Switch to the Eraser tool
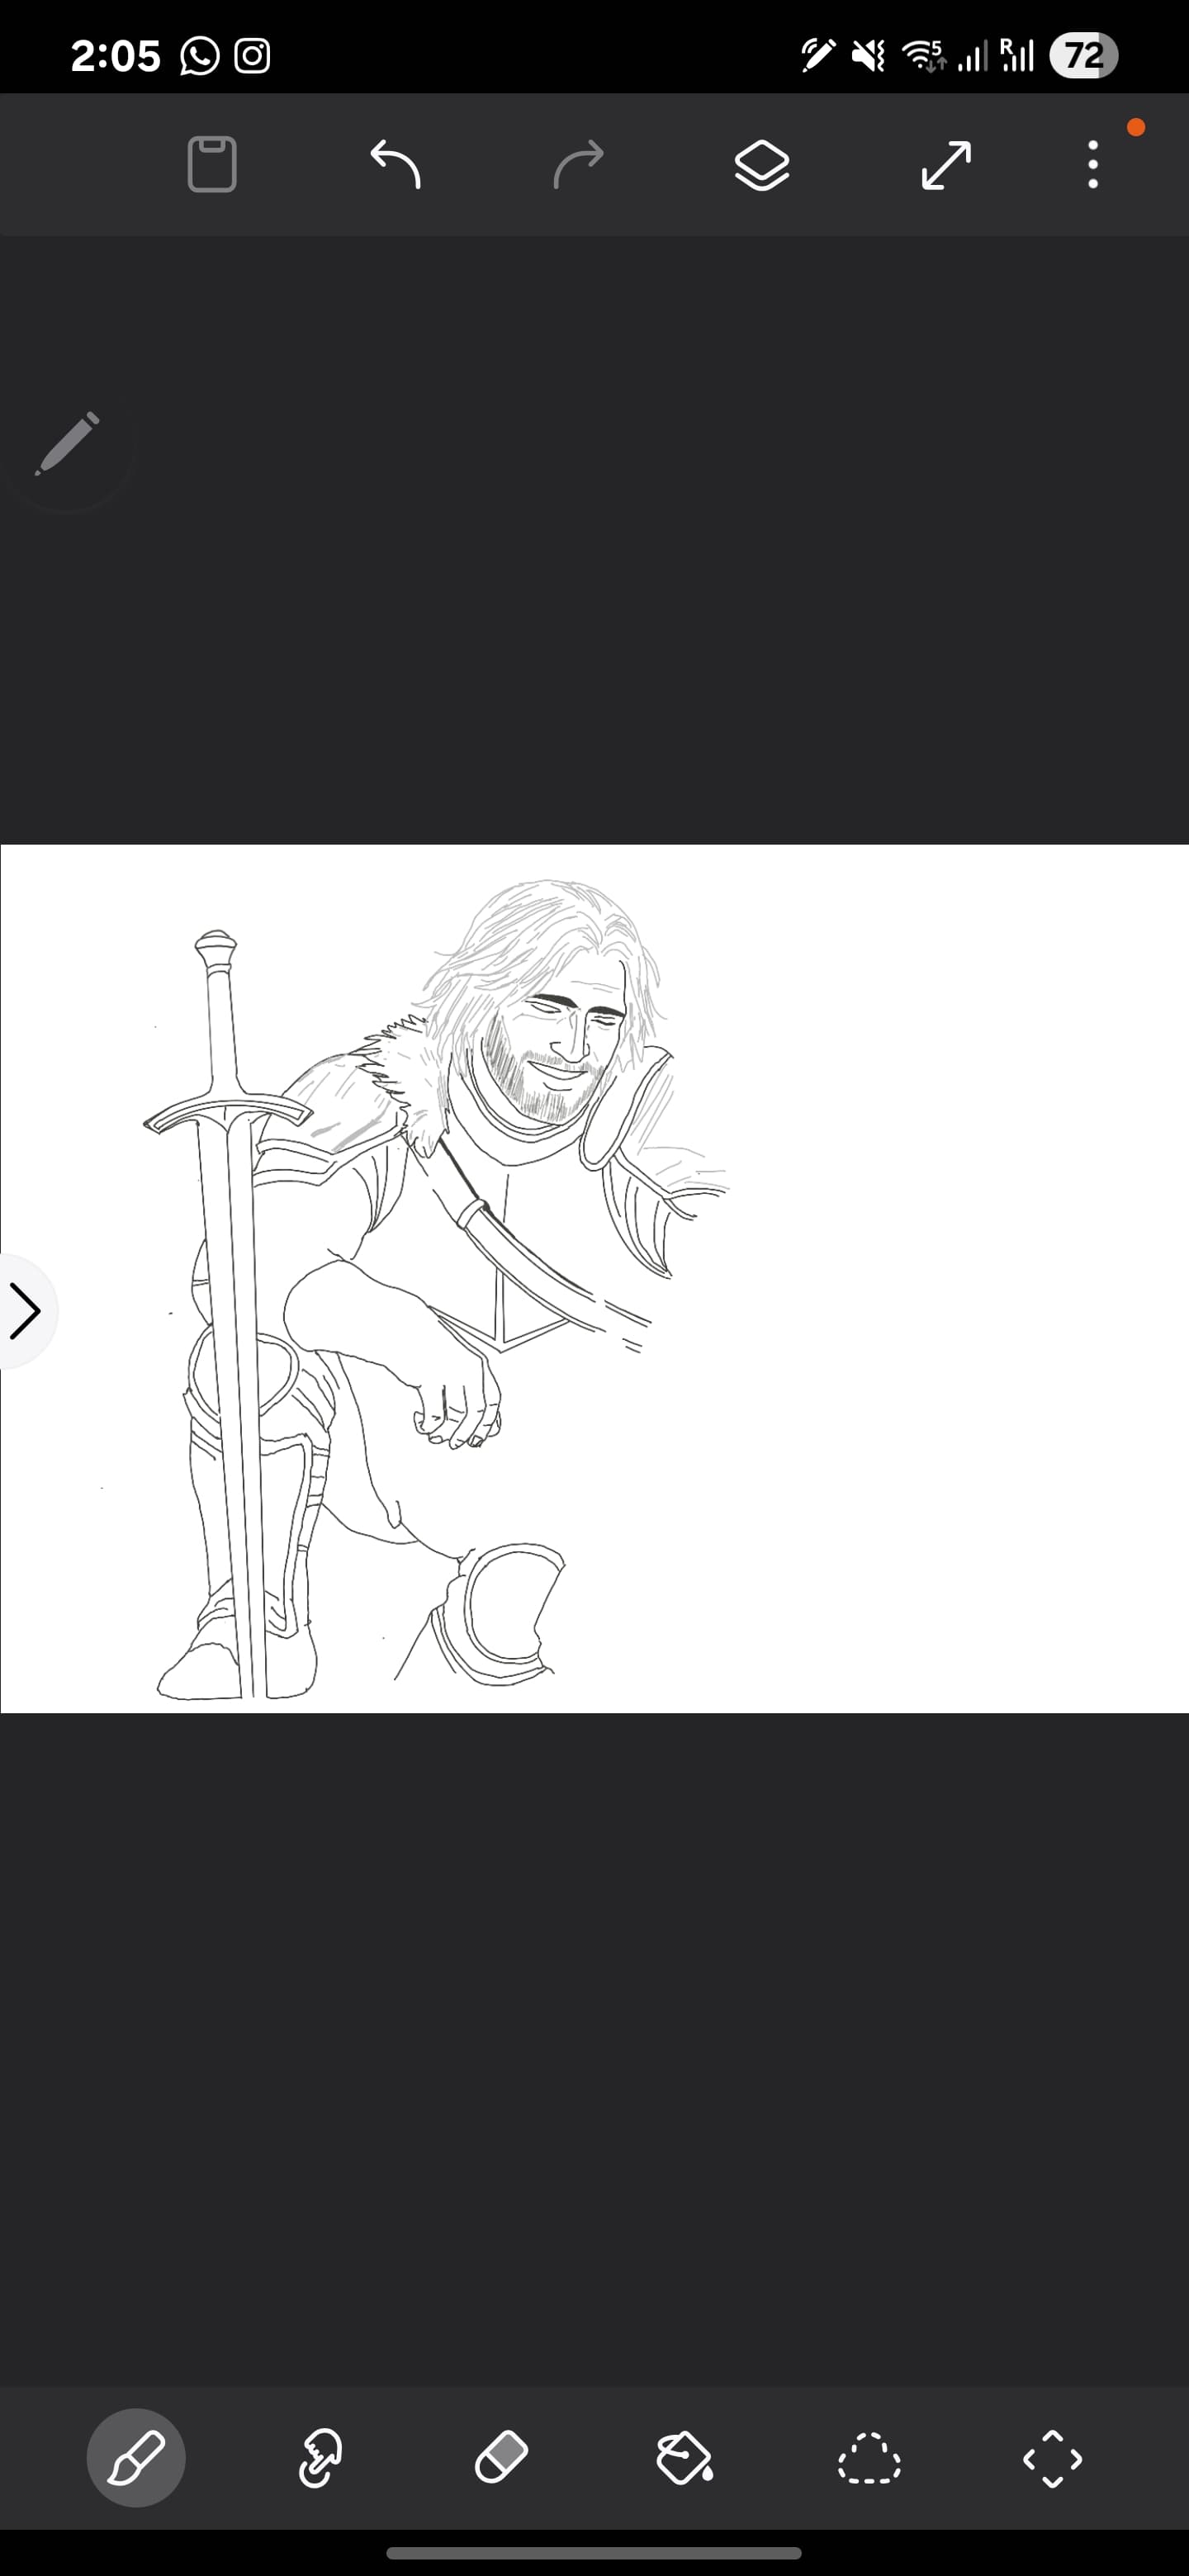This screenshot has width=1189, height=2576. [x=501, y=2457]
